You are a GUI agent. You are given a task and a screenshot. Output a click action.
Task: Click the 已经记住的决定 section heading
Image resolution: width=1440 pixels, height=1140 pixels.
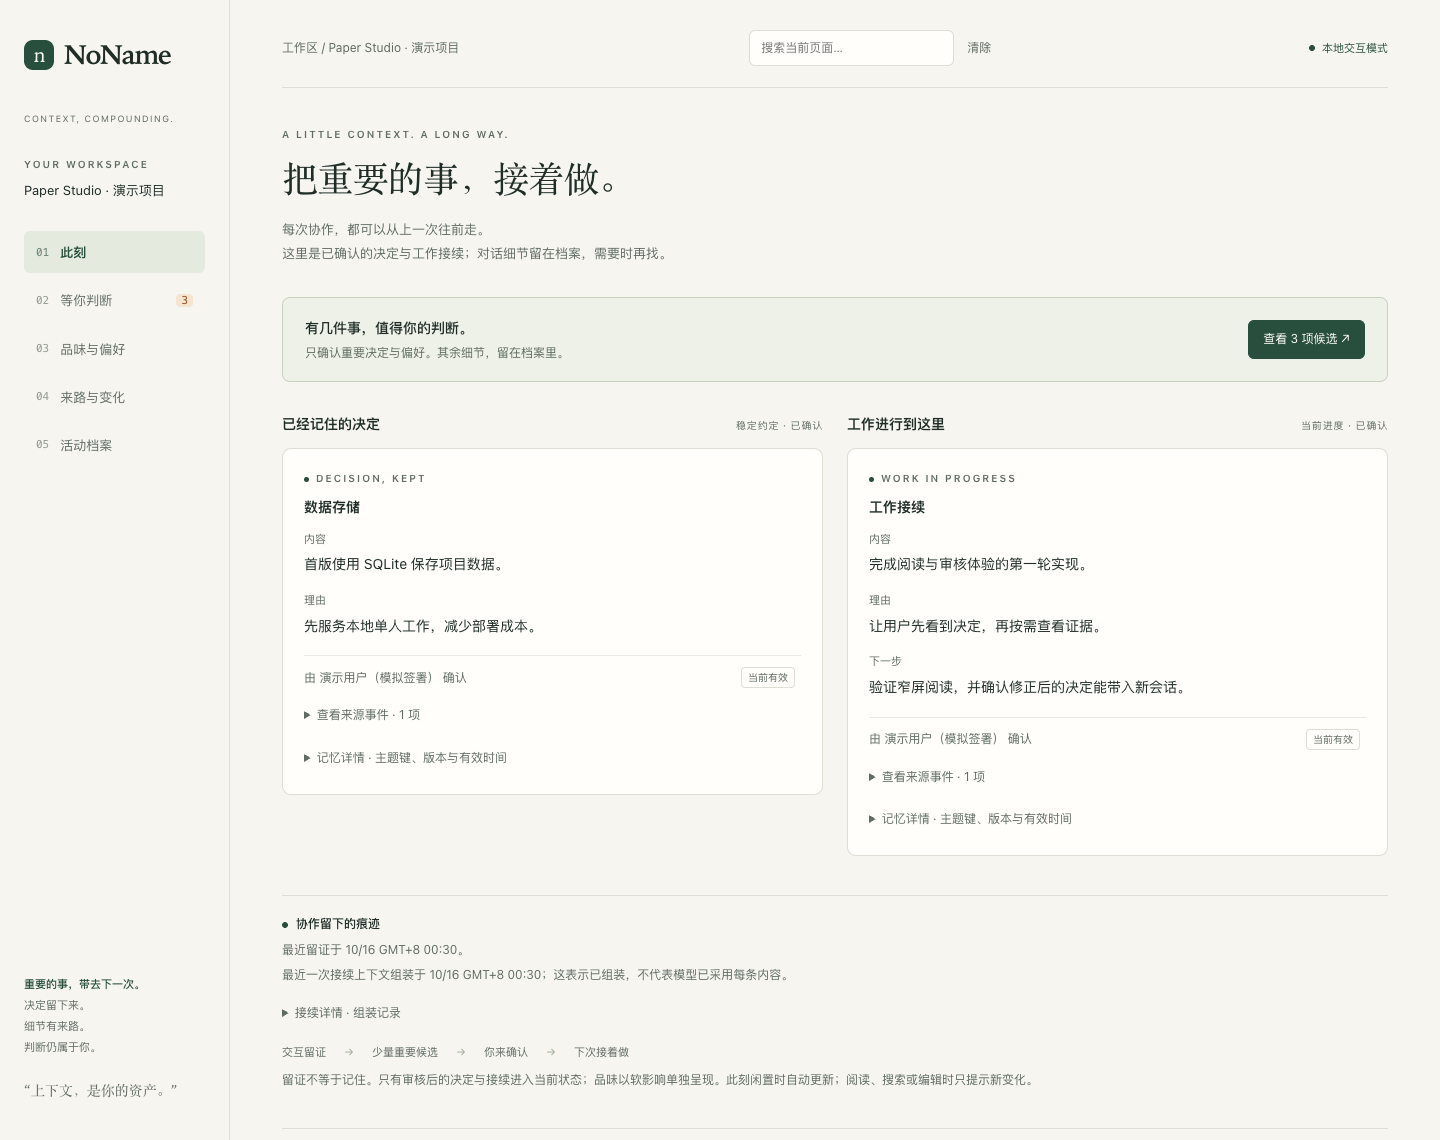click(x=331, y=424)
